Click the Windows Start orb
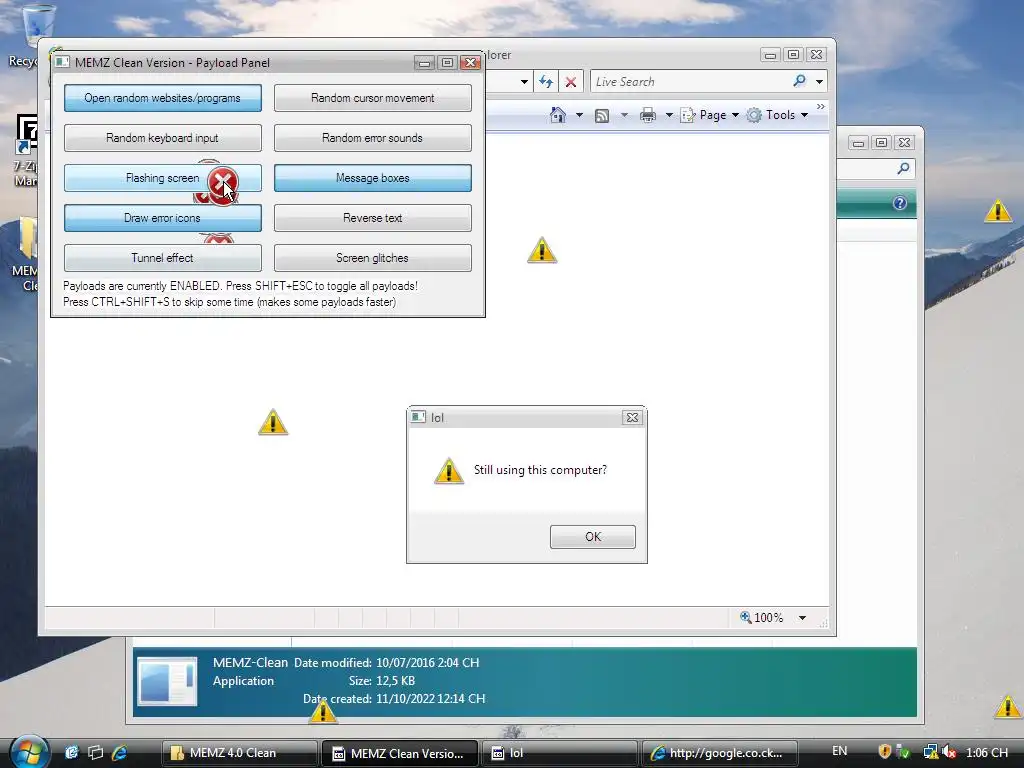The width and height of the screenshot is (1024, 768). (29, 752)
